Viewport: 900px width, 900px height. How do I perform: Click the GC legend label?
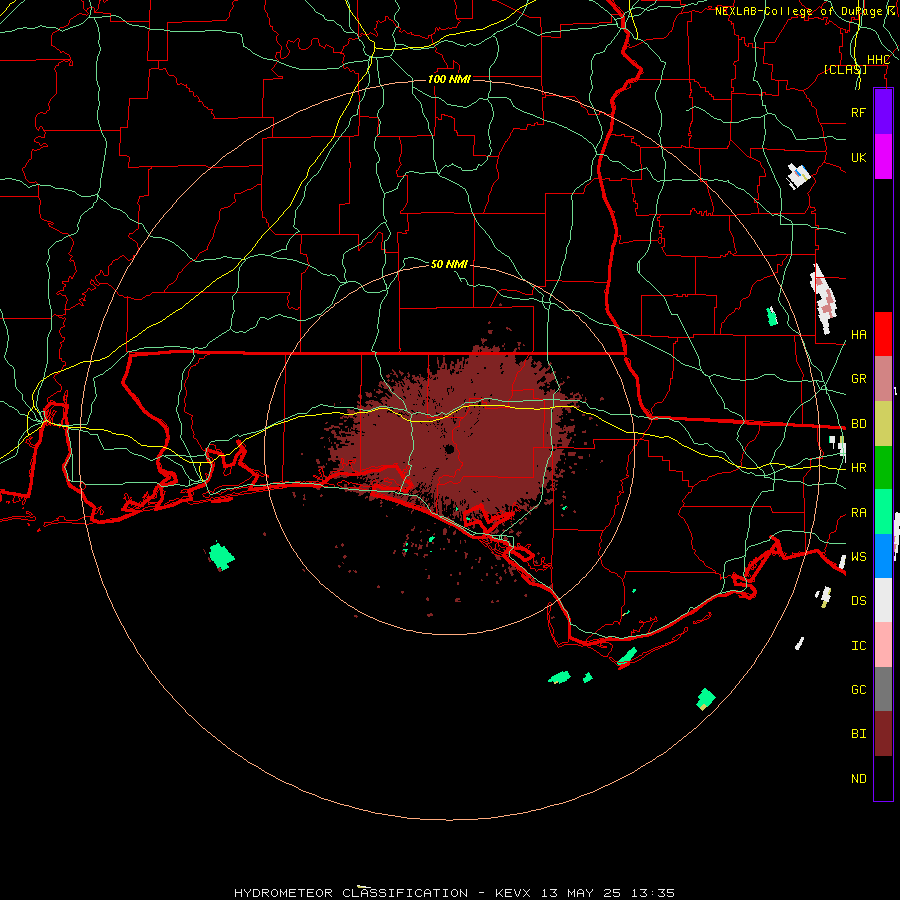click(x=858, y=689)
